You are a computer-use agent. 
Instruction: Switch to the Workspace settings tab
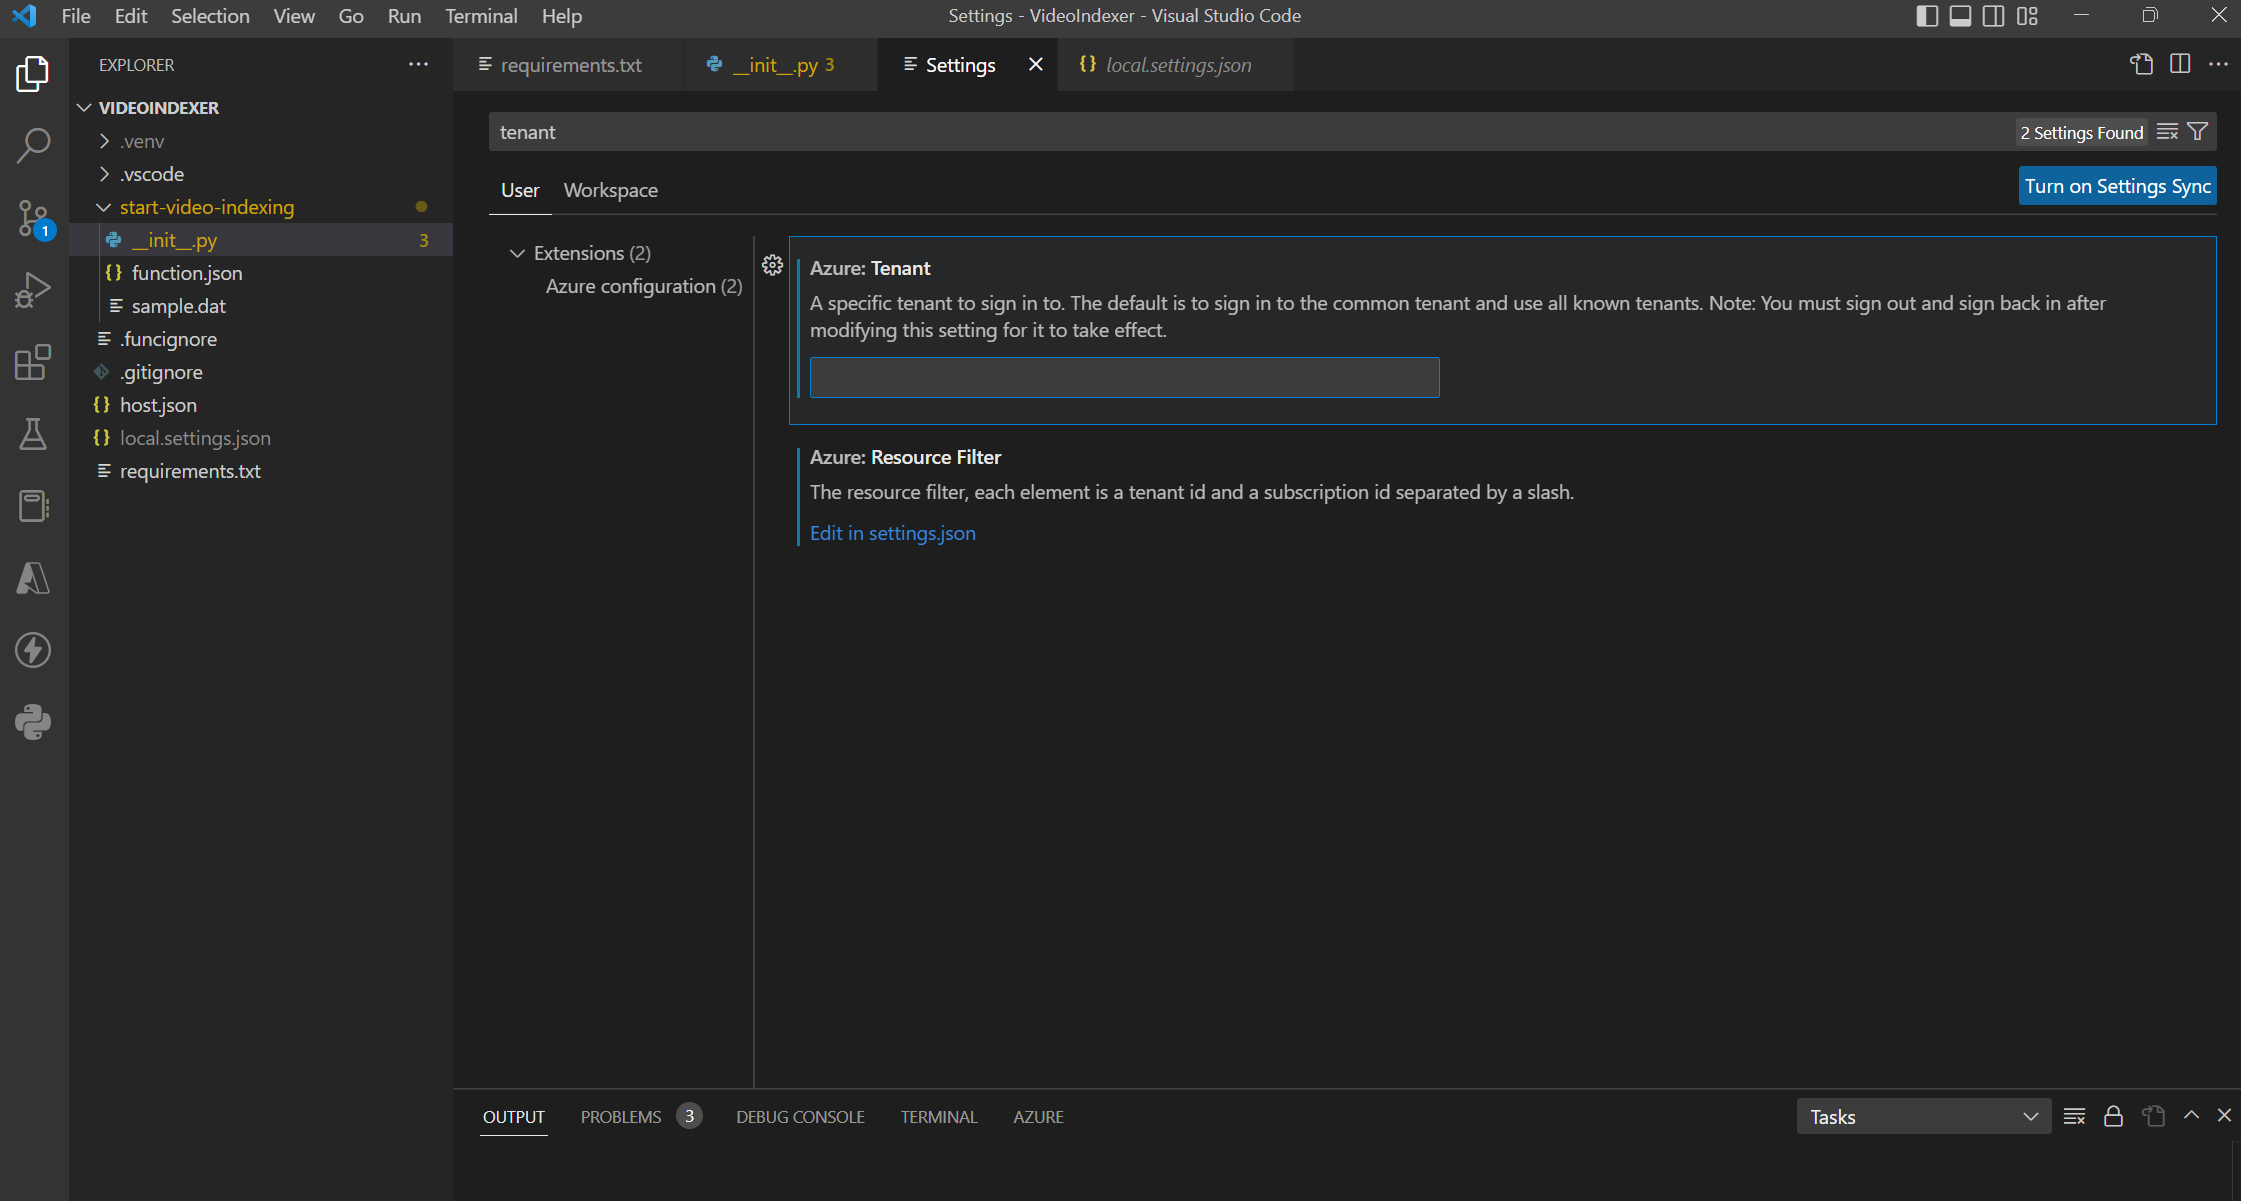pos(610,190)
